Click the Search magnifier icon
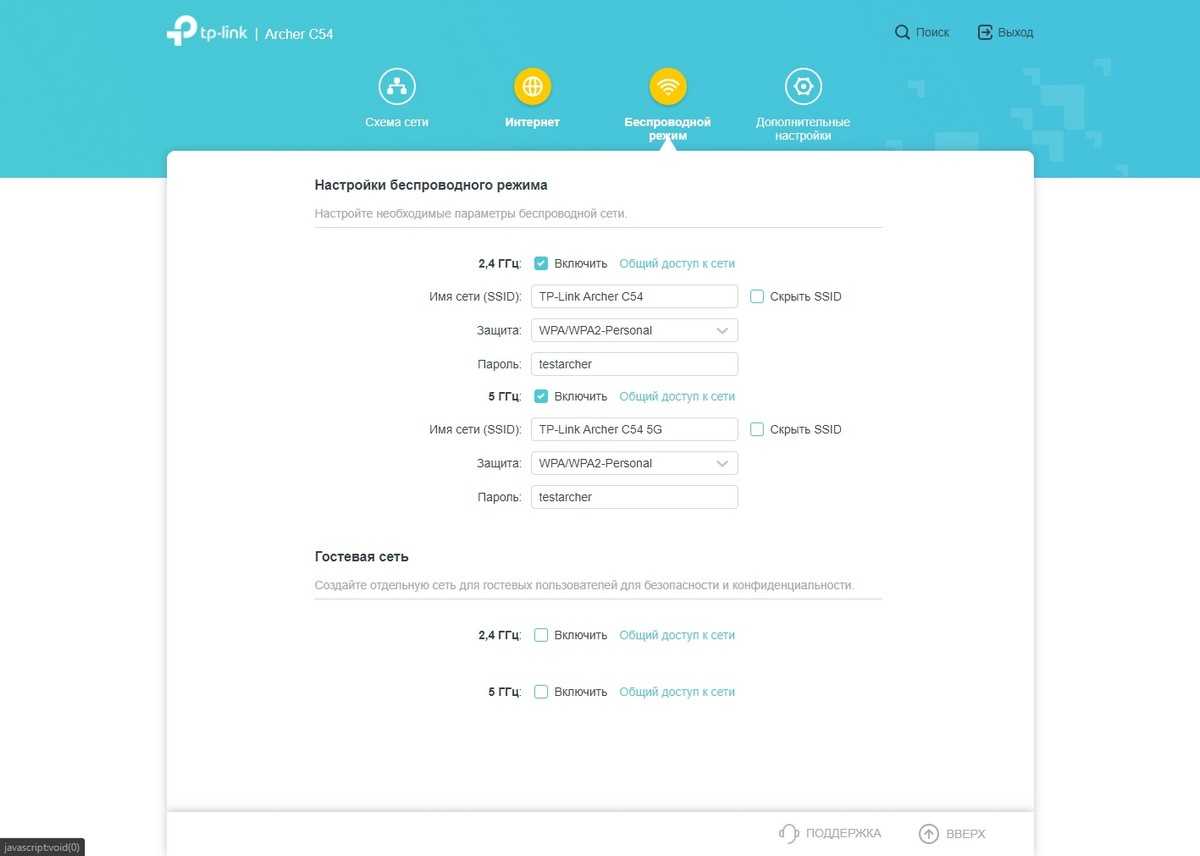The image size is (1200, 856). [902, 32]
